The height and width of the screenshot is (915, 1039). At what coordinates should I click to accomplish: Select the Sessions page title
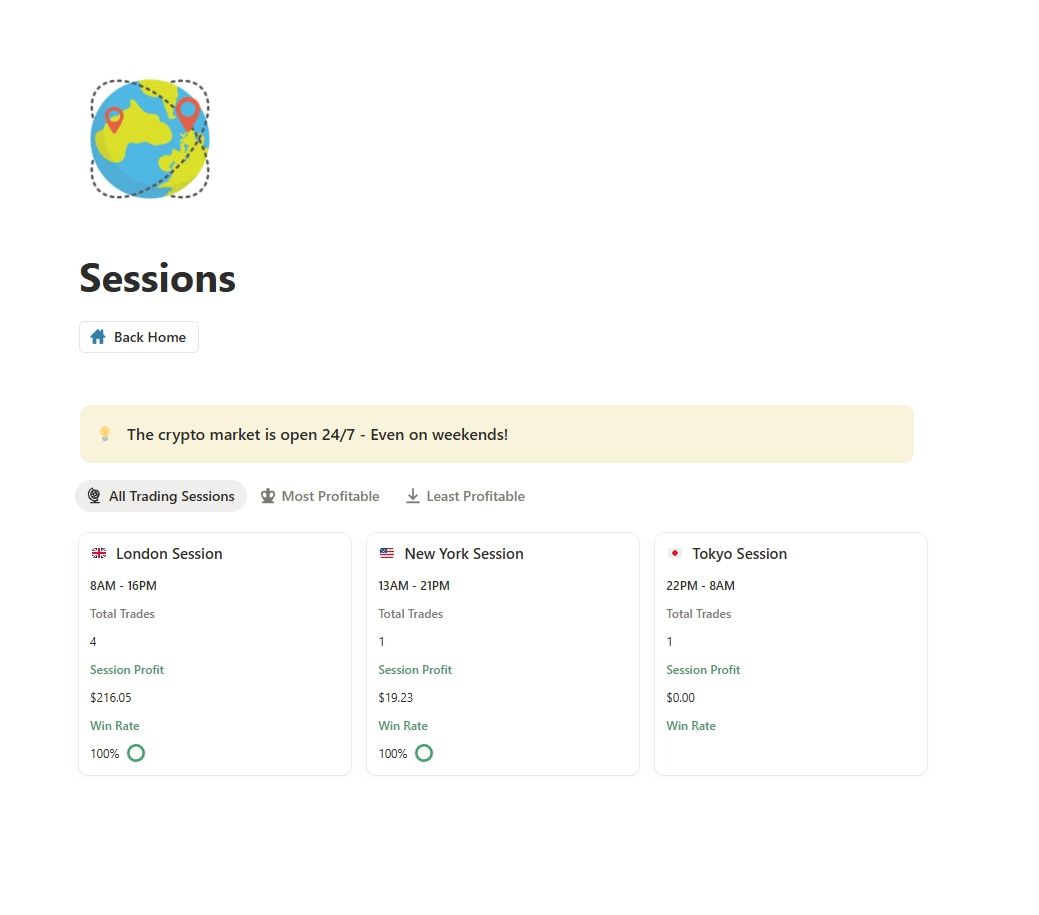coord(156,278)
